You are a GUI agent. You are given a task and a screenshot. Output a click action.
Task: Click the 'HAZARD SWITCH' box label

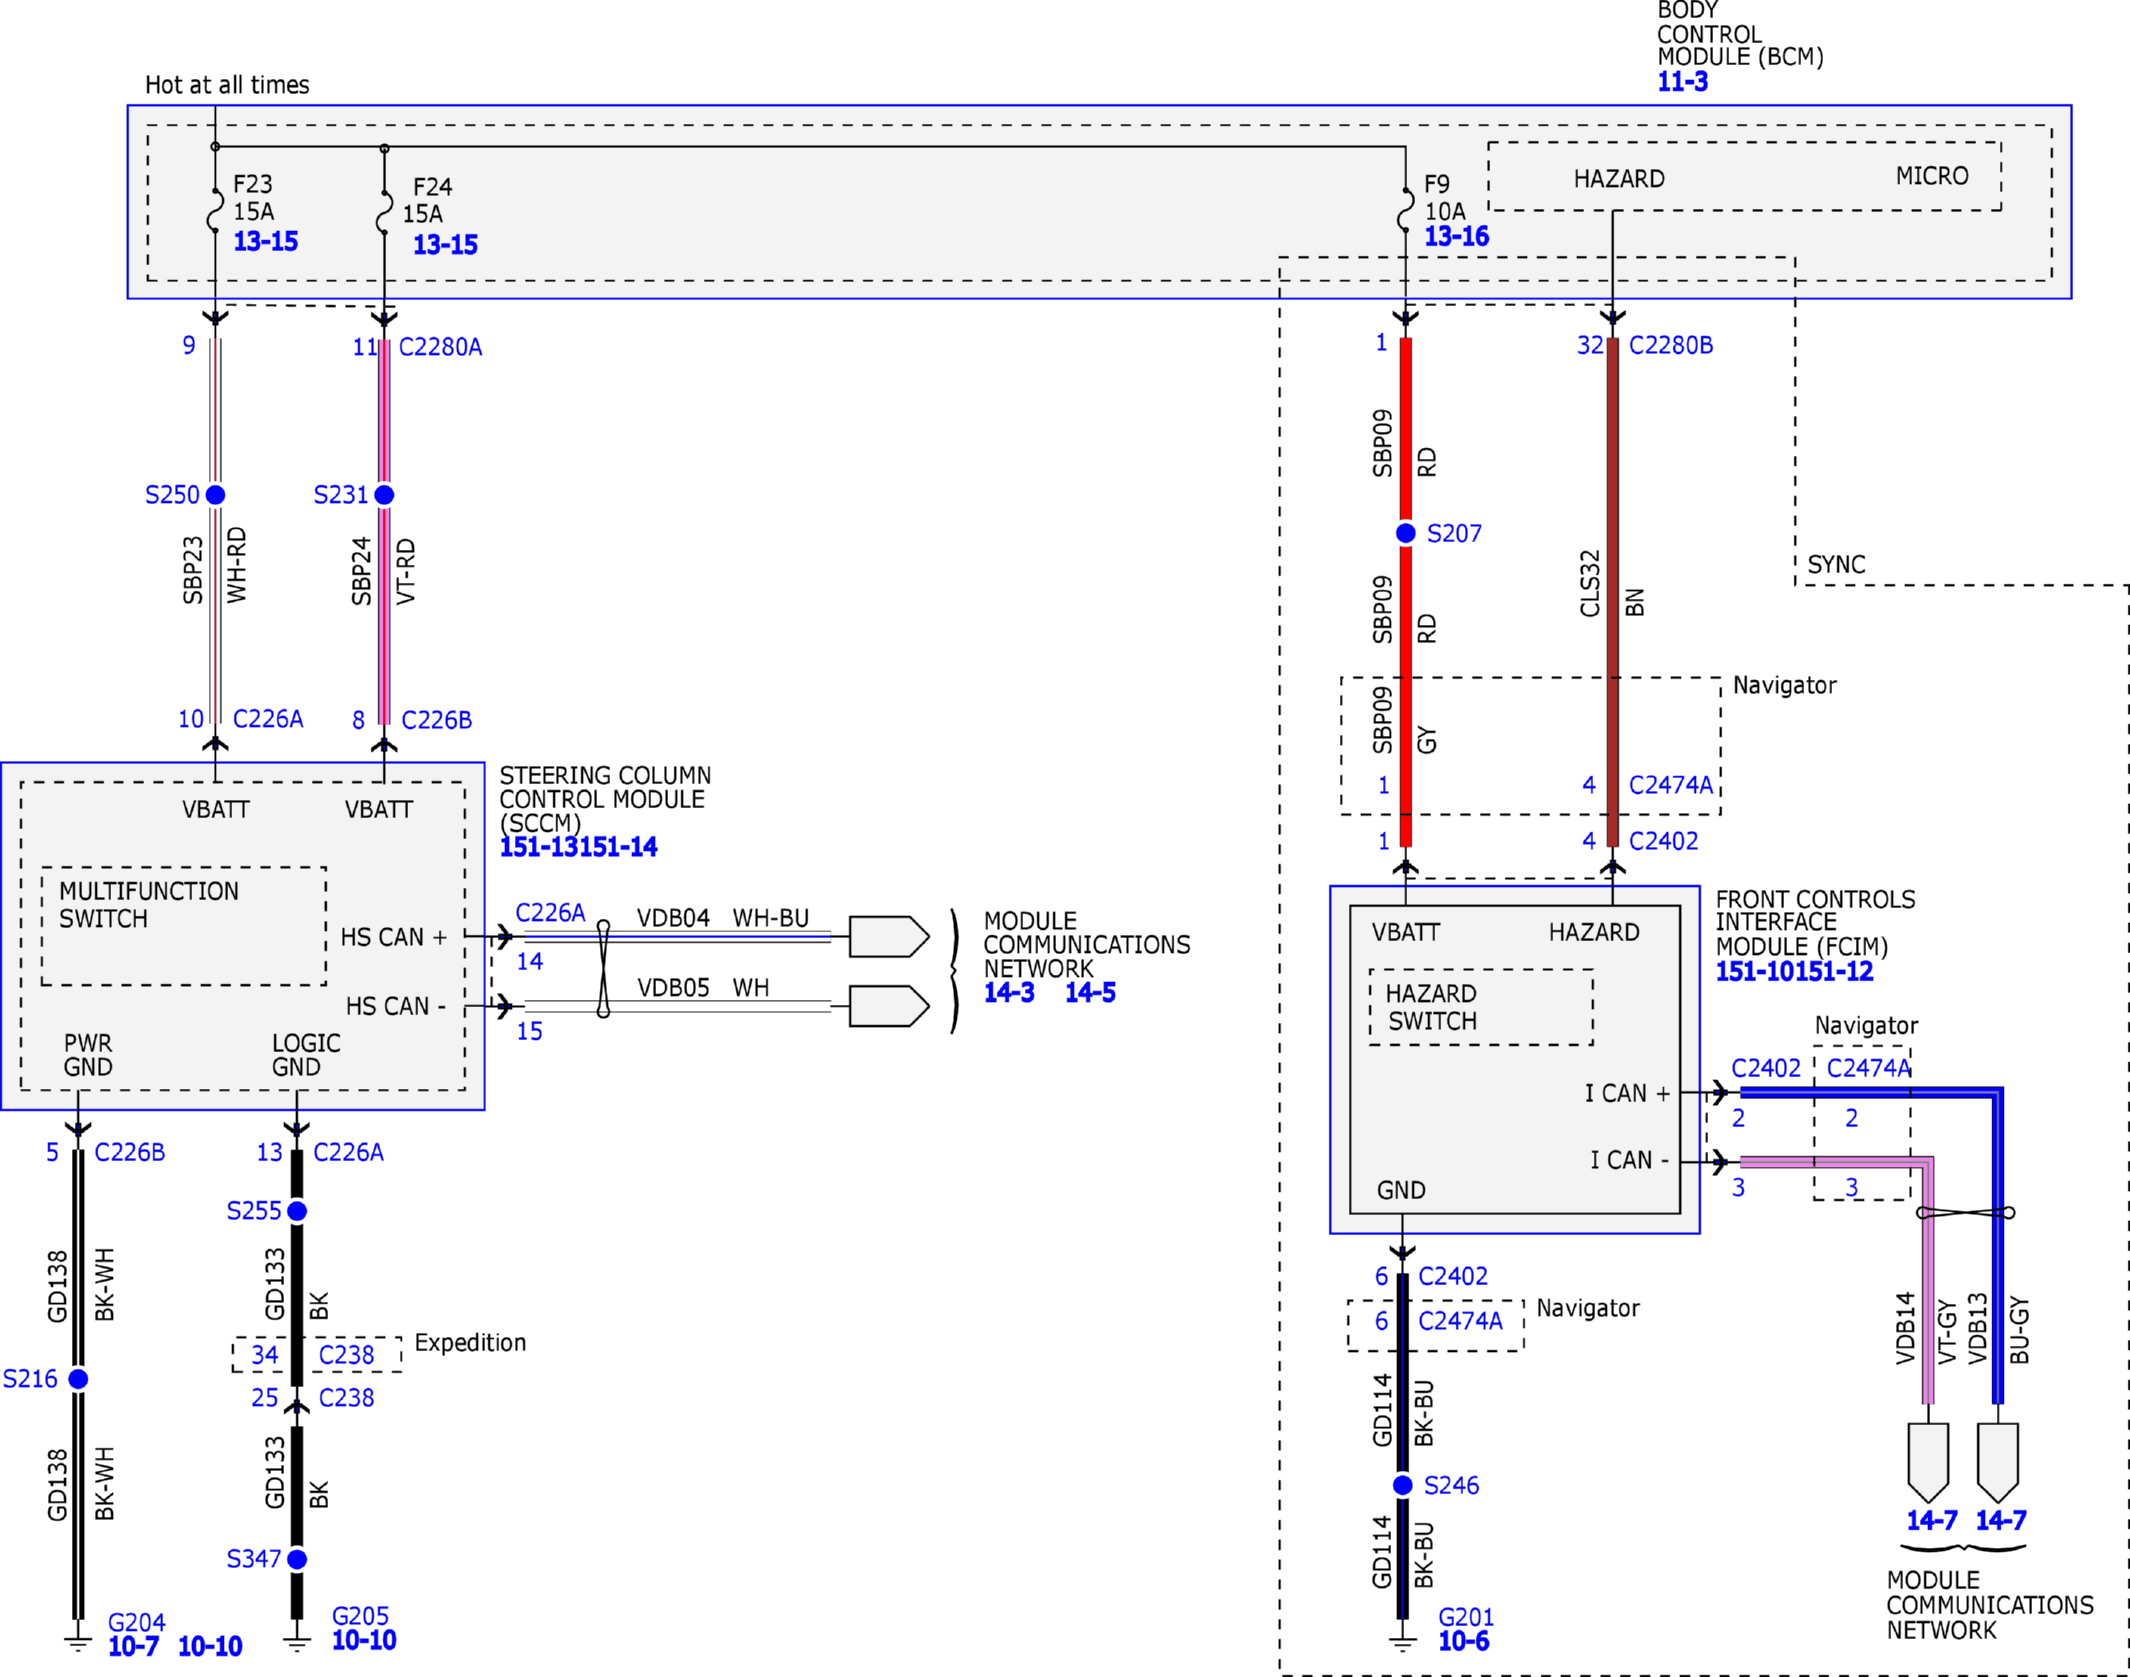click(x=1430, y=1007)
